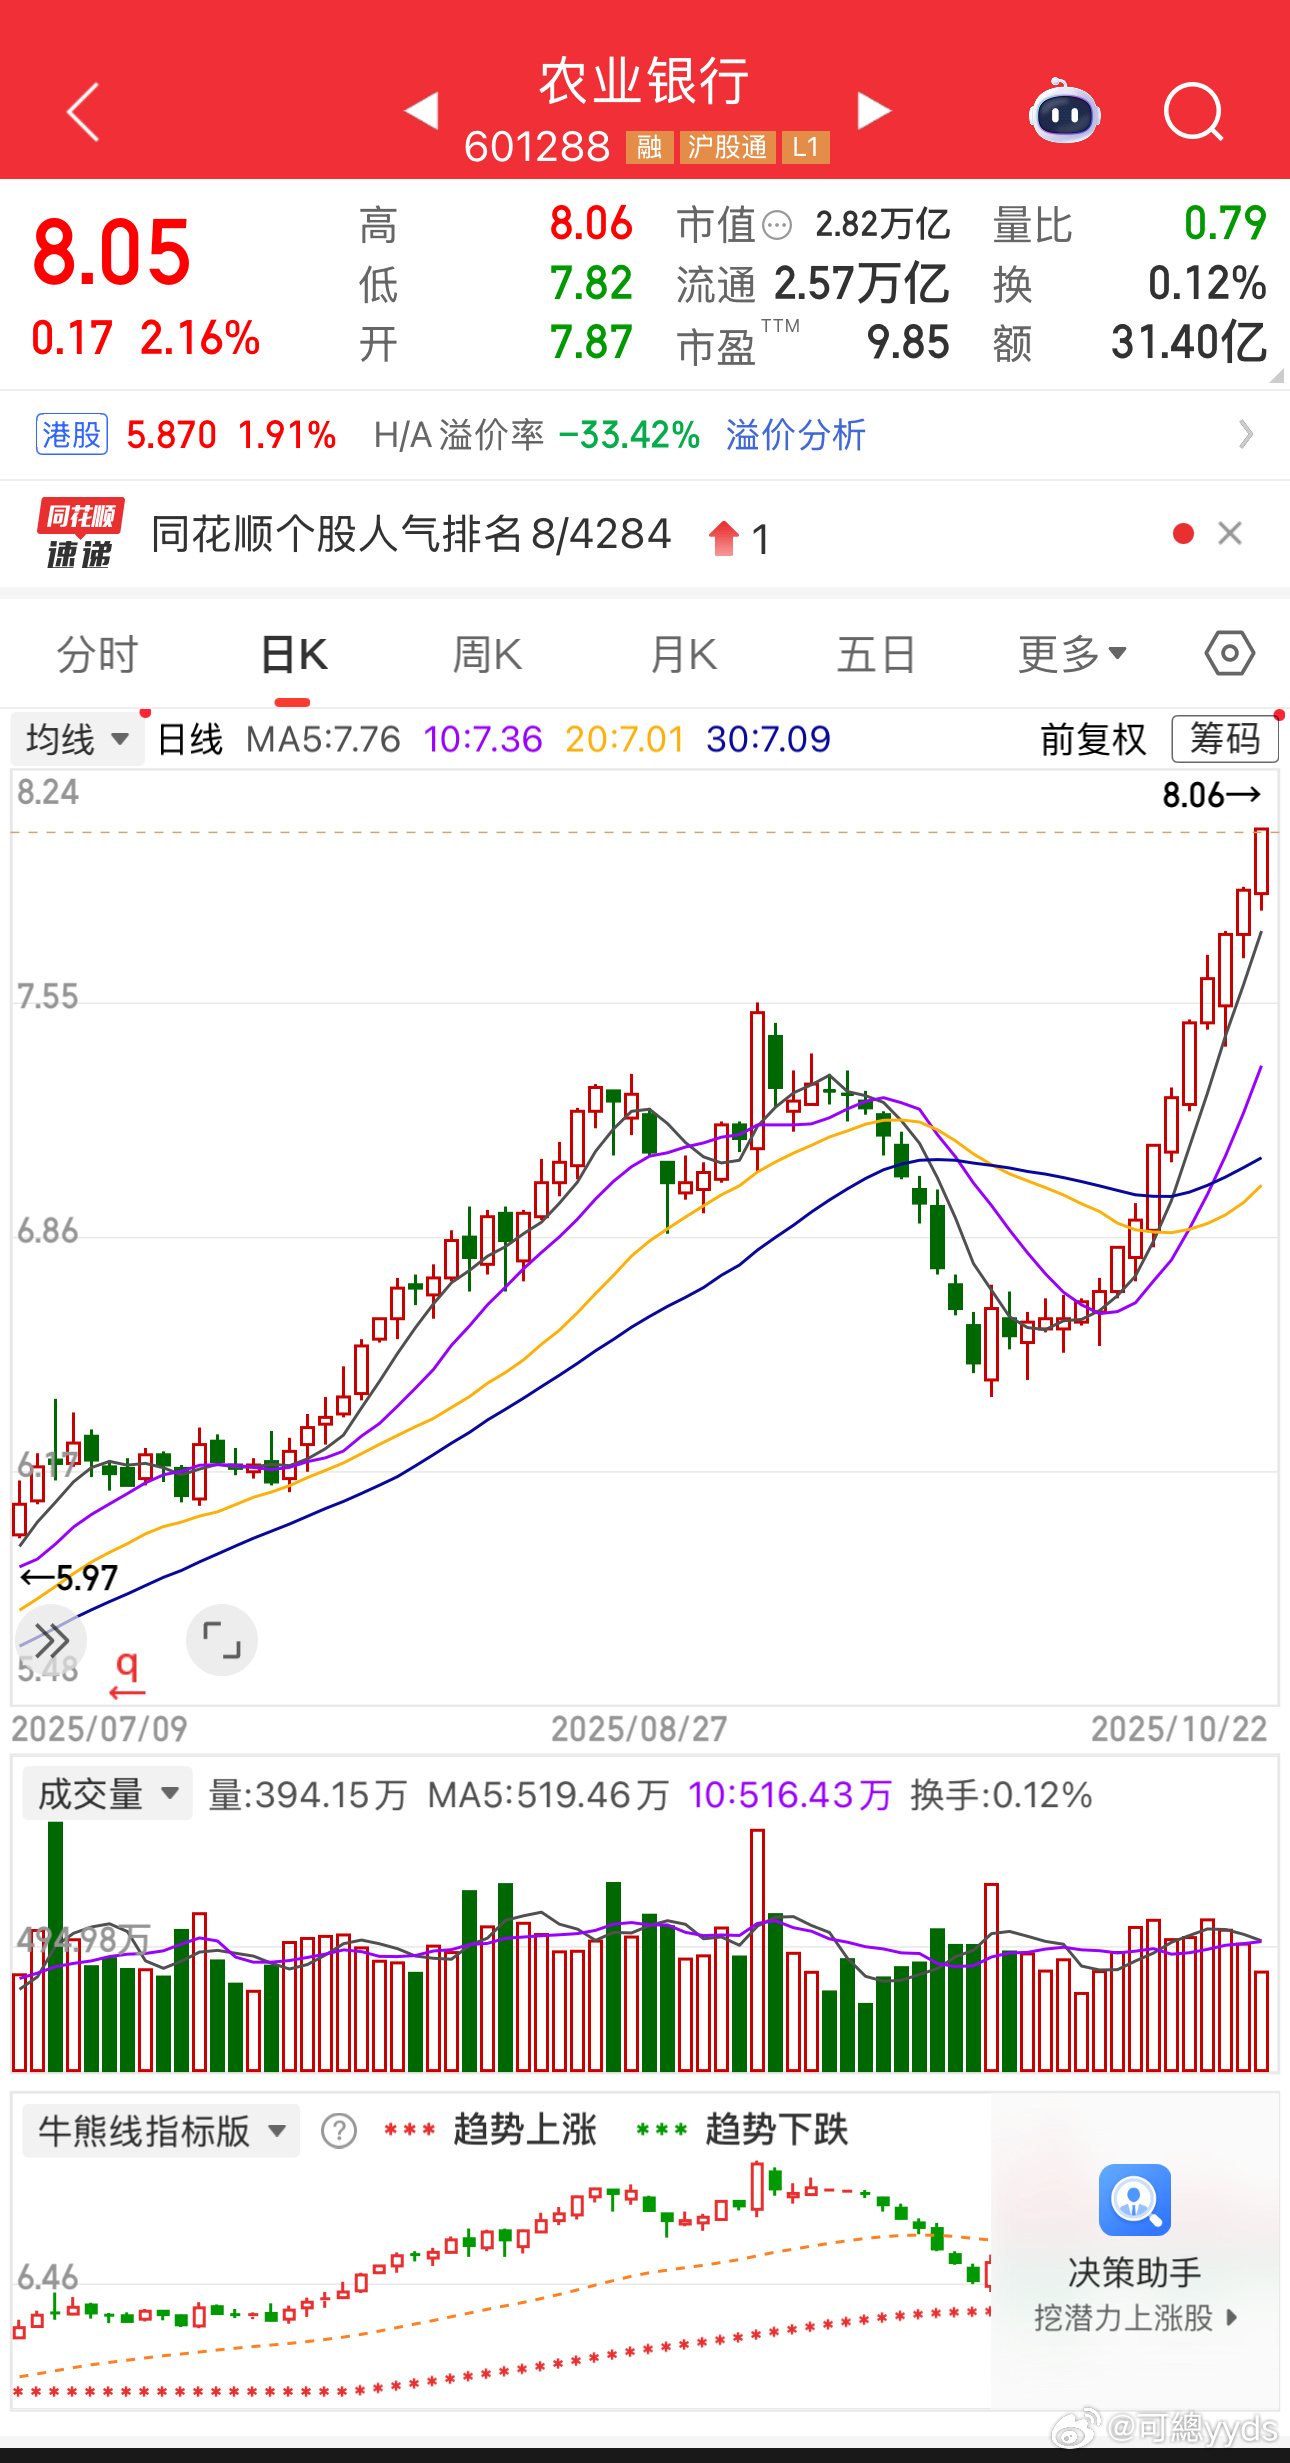
Task: Tap stock name 农业银行 in header
Action: (644, 82)
